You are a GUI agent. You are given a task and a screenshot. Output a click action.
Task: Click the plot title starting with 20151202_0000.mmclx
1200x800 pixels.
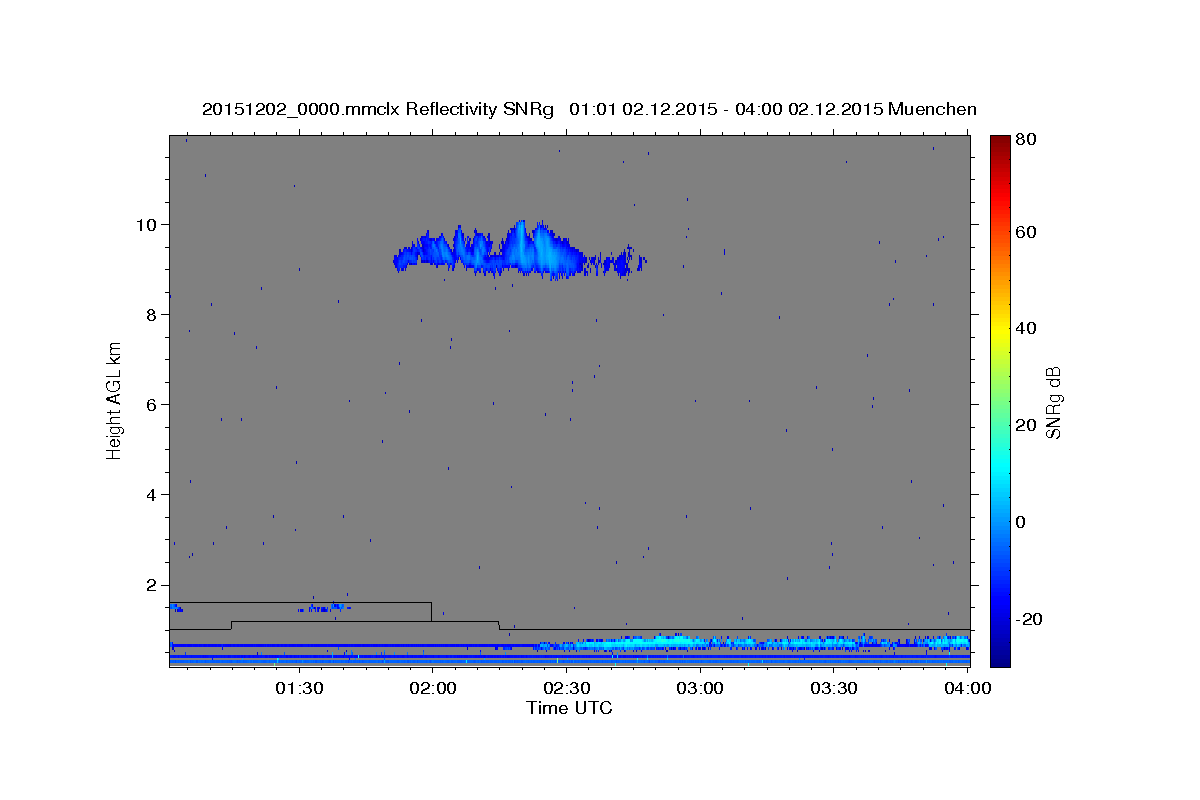coord(589,109)
